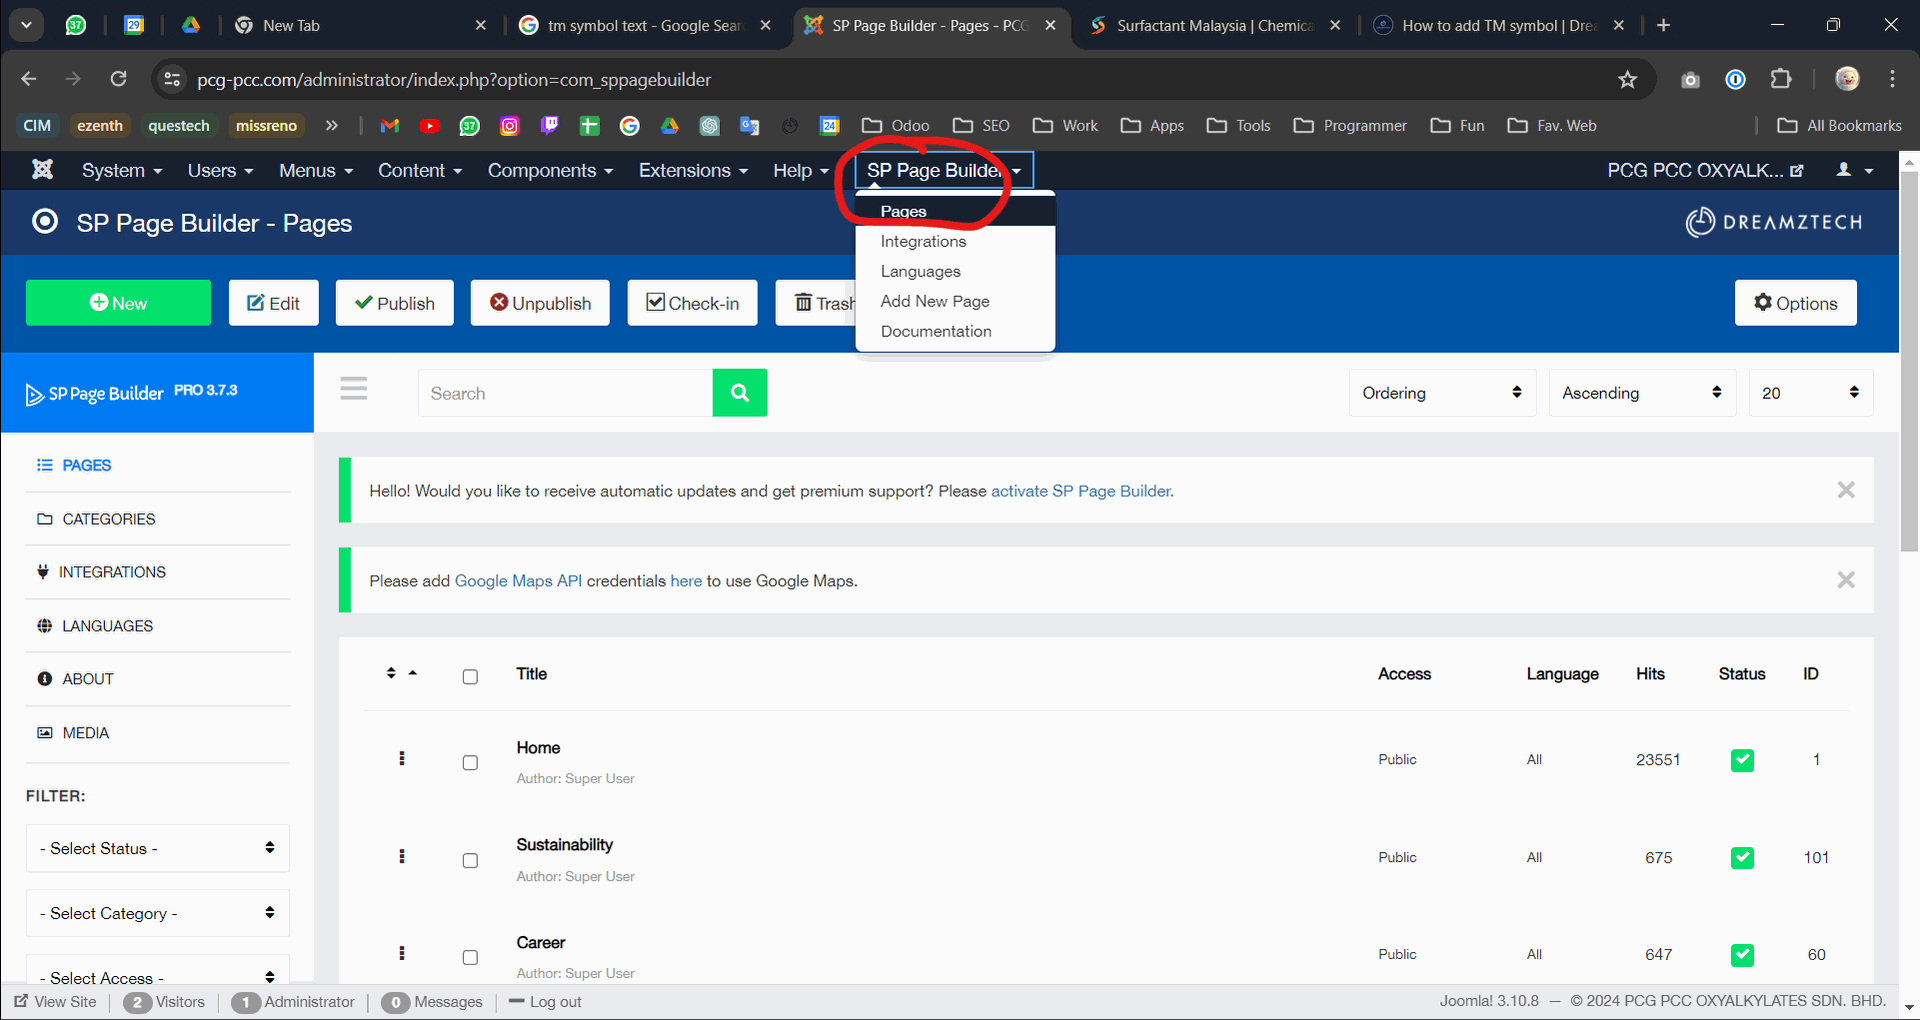Follow the Google Maps API link

click(x=518, y=581)
